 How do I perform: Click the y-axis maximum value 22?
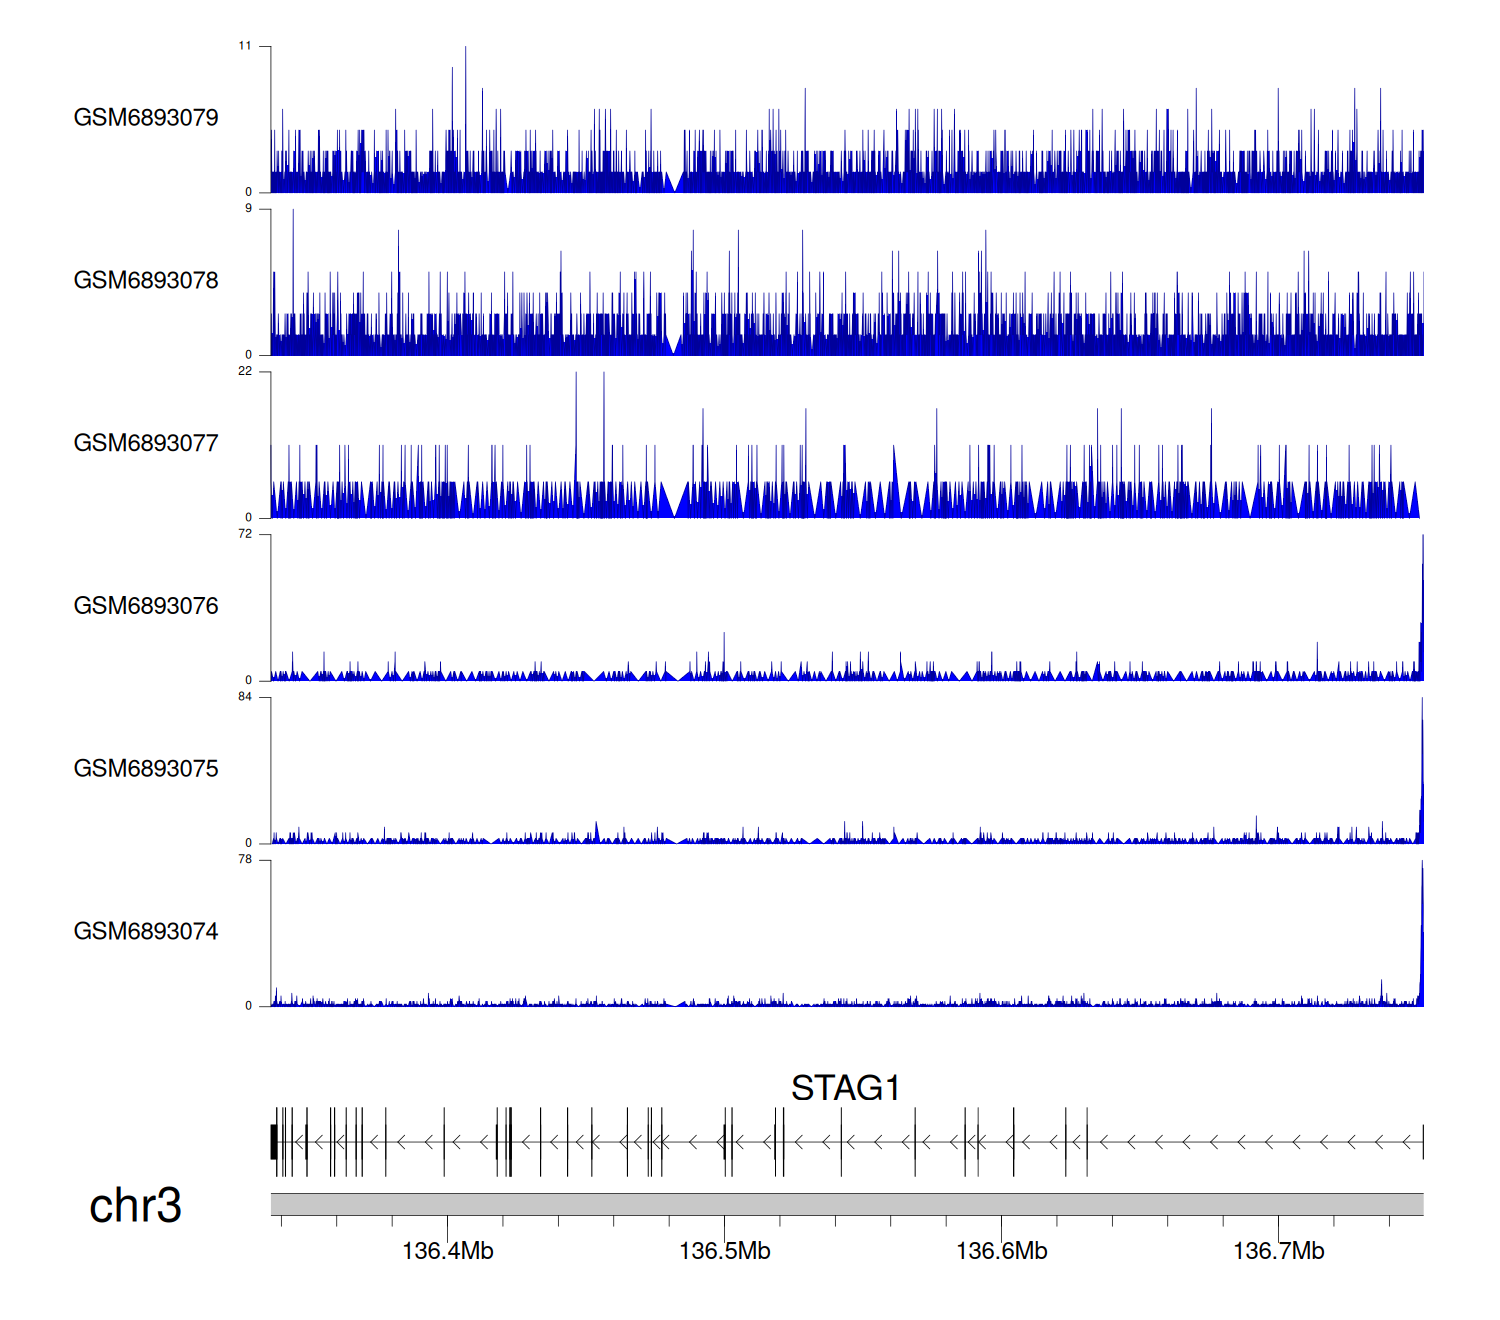pos(245,371)
